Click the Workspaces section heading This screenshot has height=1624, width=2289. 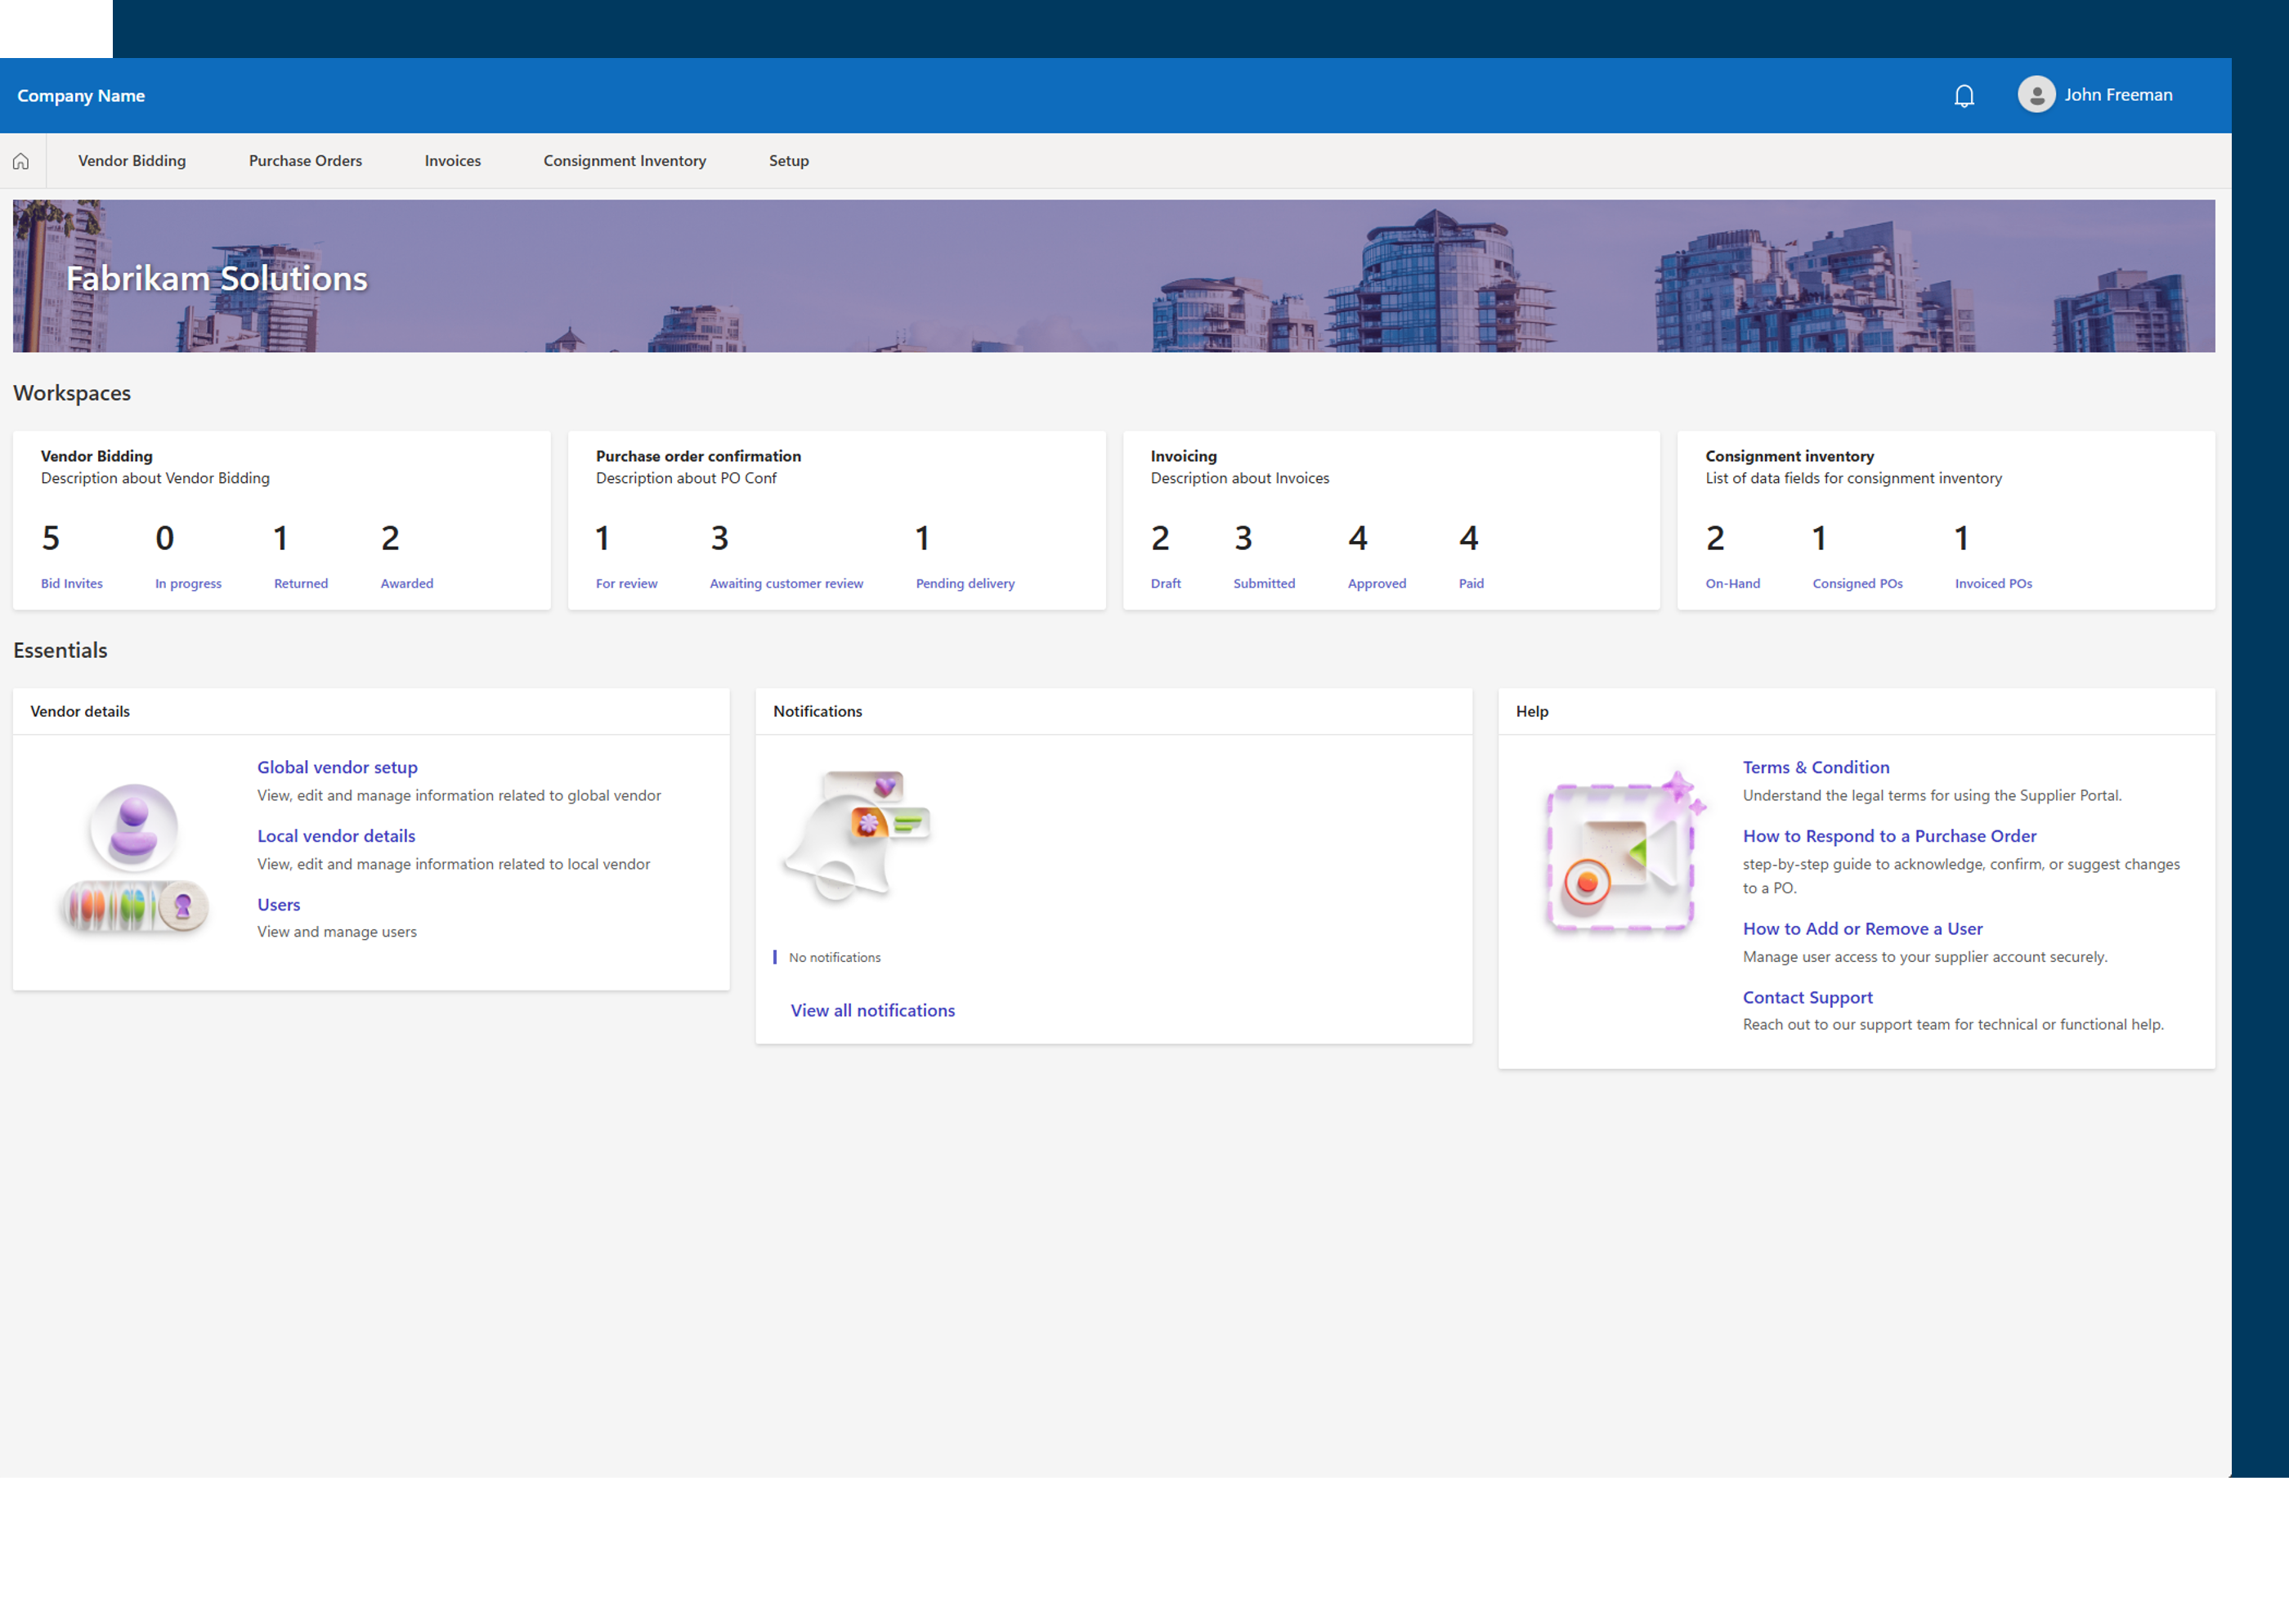pyautogui.click(x=72, y=393)
